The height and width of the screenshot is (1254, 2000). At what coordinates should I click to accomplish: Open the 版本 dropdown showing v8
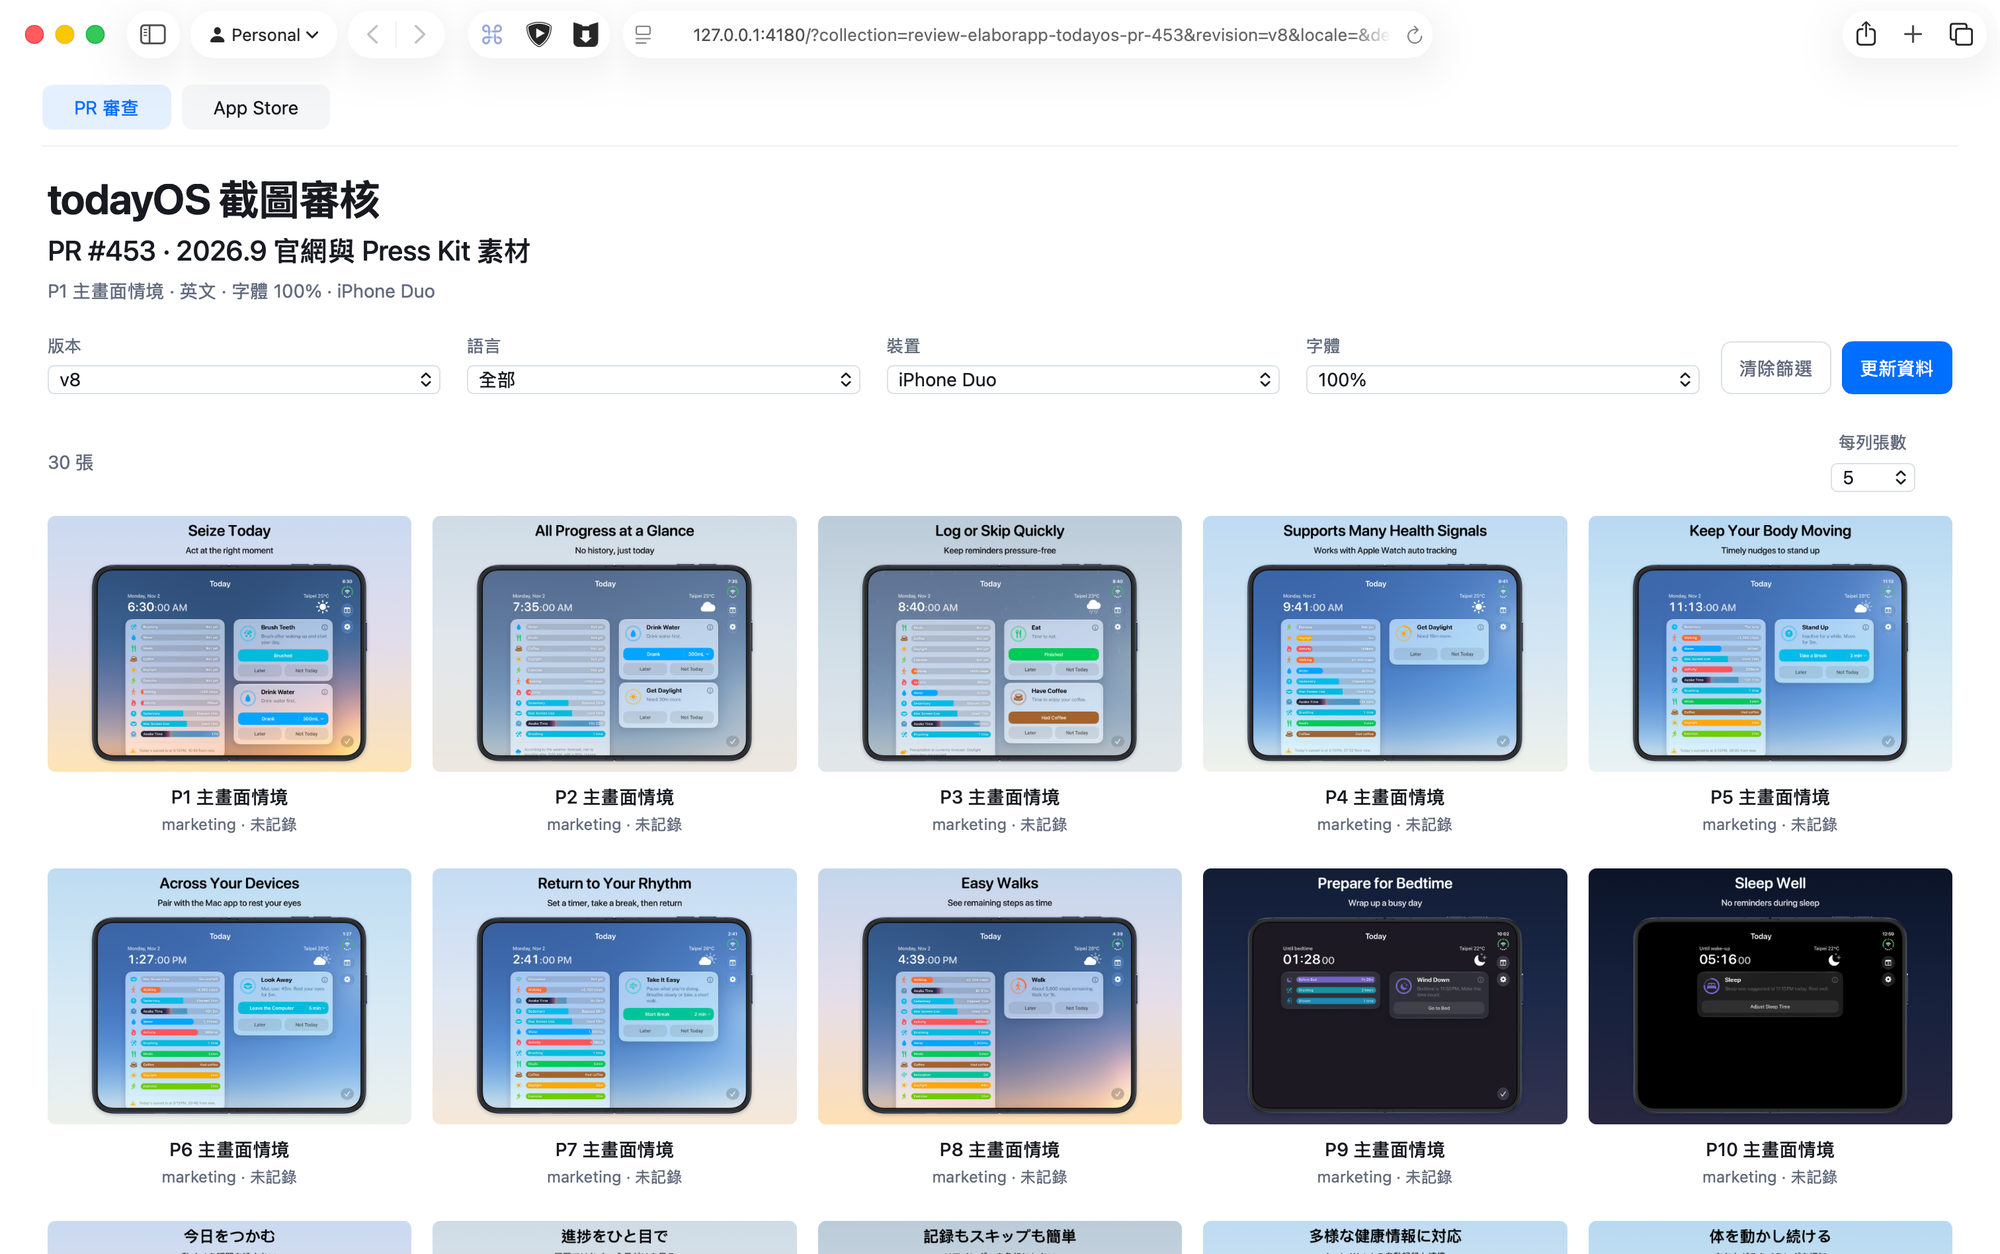pyautogui.click(x=244, y=380)
